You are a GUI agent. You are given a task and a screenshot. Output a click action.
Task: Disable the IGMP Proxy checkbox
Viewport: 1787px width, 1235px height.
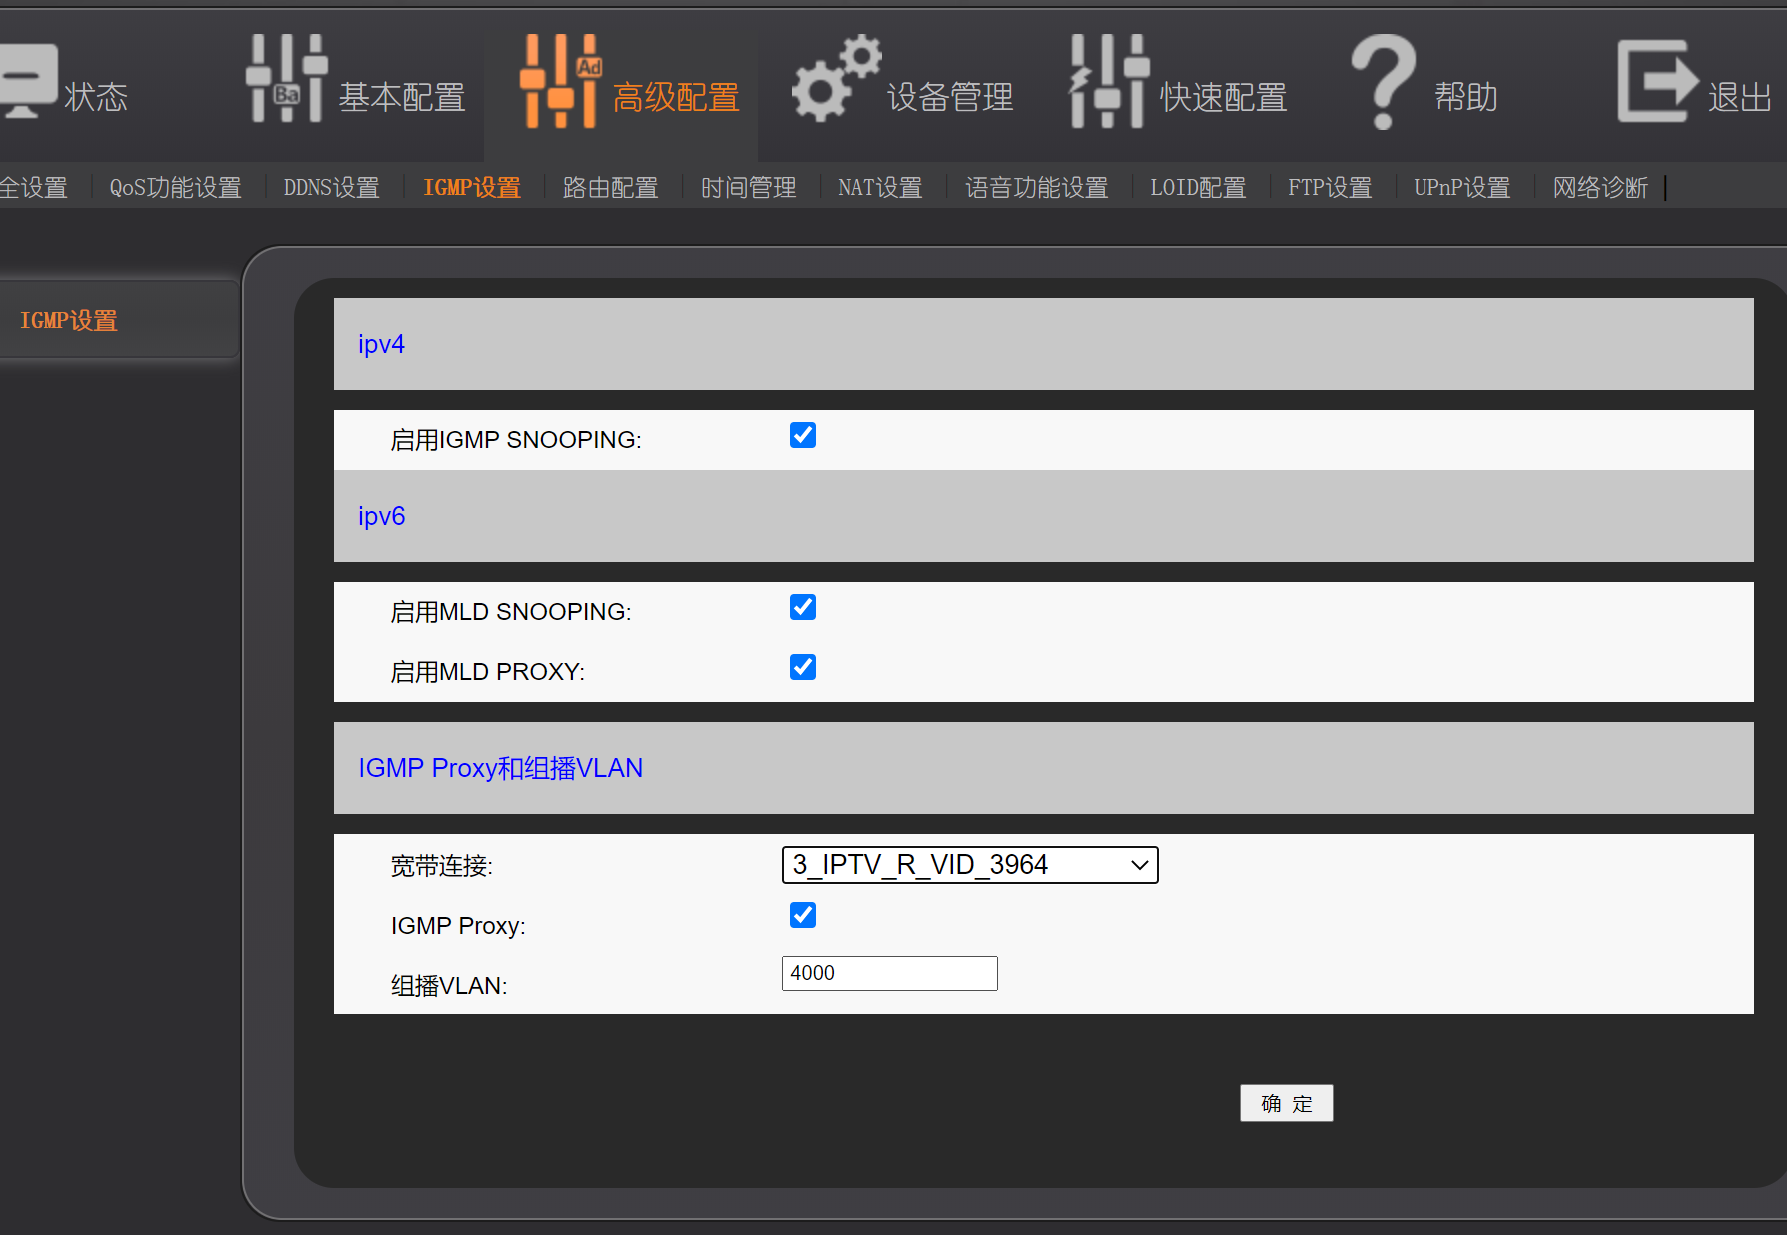pos(802,915)
